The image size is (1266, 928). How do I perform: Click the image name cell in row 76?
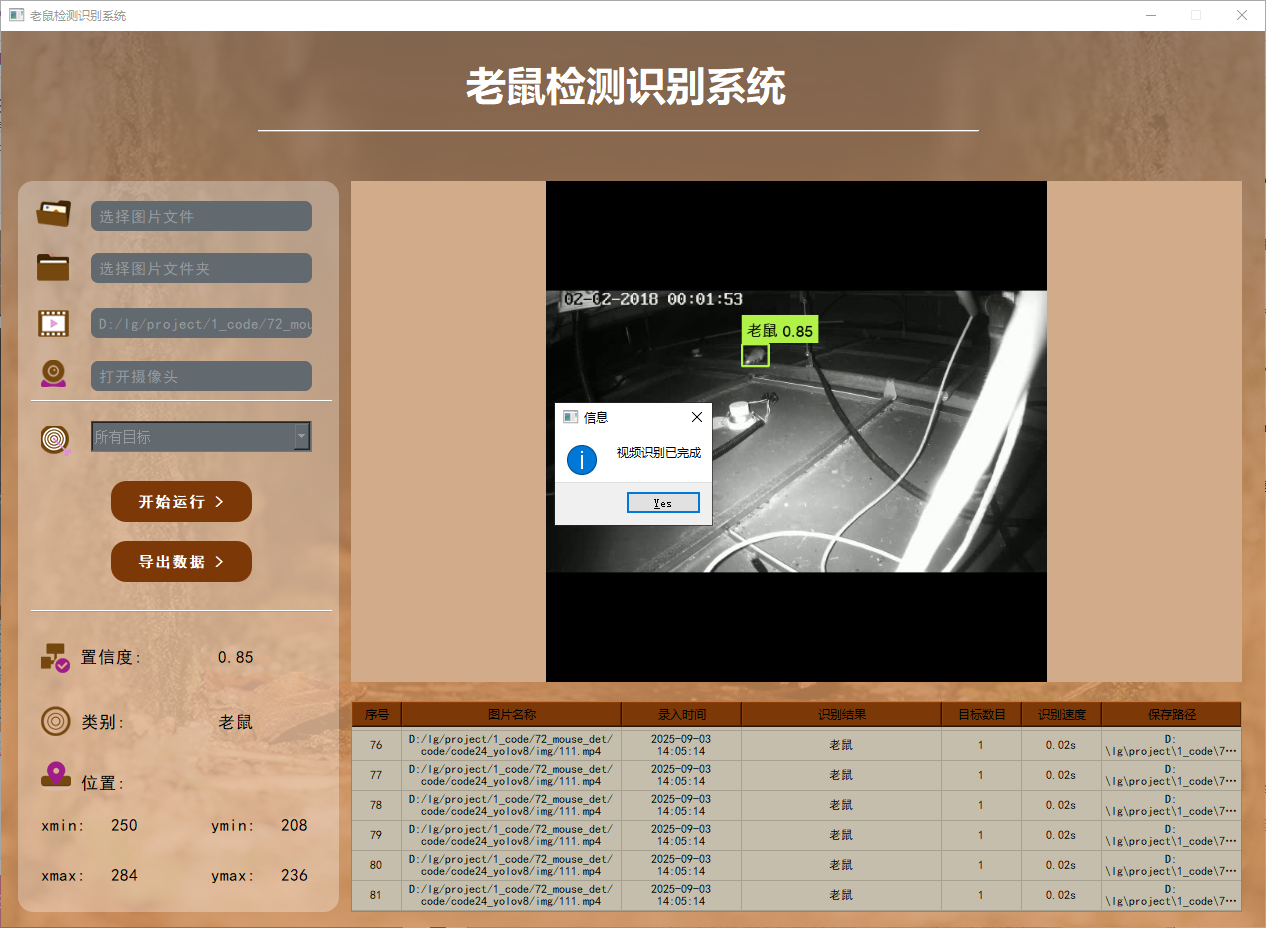pyautogui.click(x=512, y=745)
